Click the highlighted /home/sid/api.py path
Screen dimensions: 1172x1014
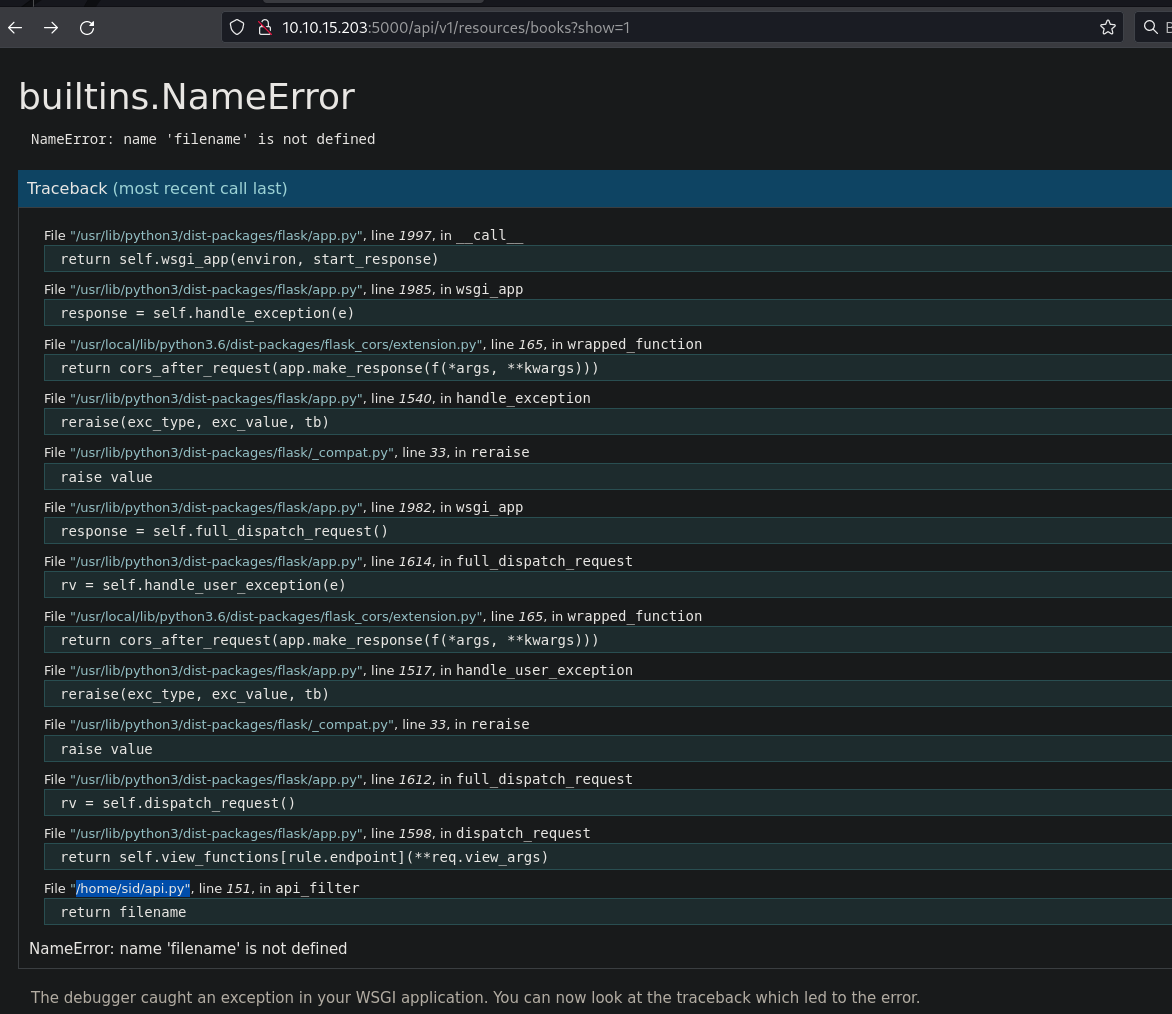[132, 888]
